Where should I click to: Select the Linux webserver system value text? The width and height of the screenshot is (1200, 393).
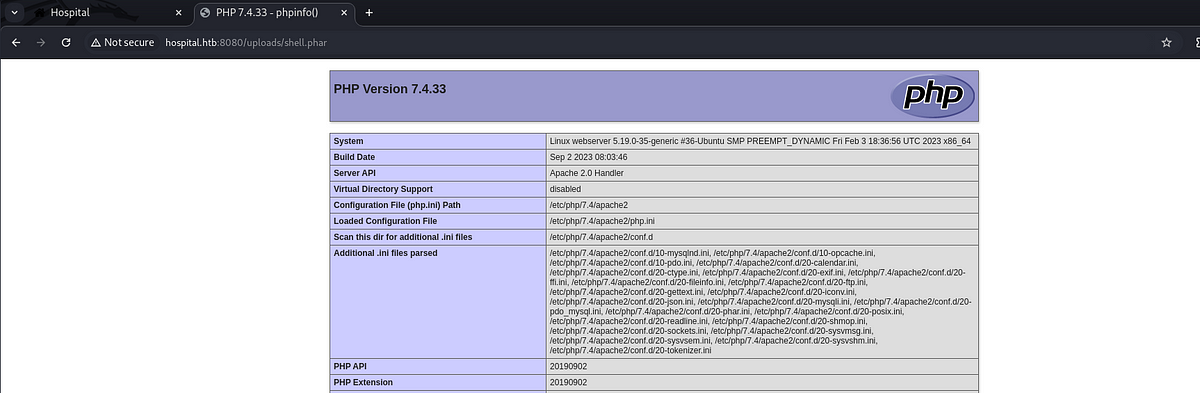[760, 141]
